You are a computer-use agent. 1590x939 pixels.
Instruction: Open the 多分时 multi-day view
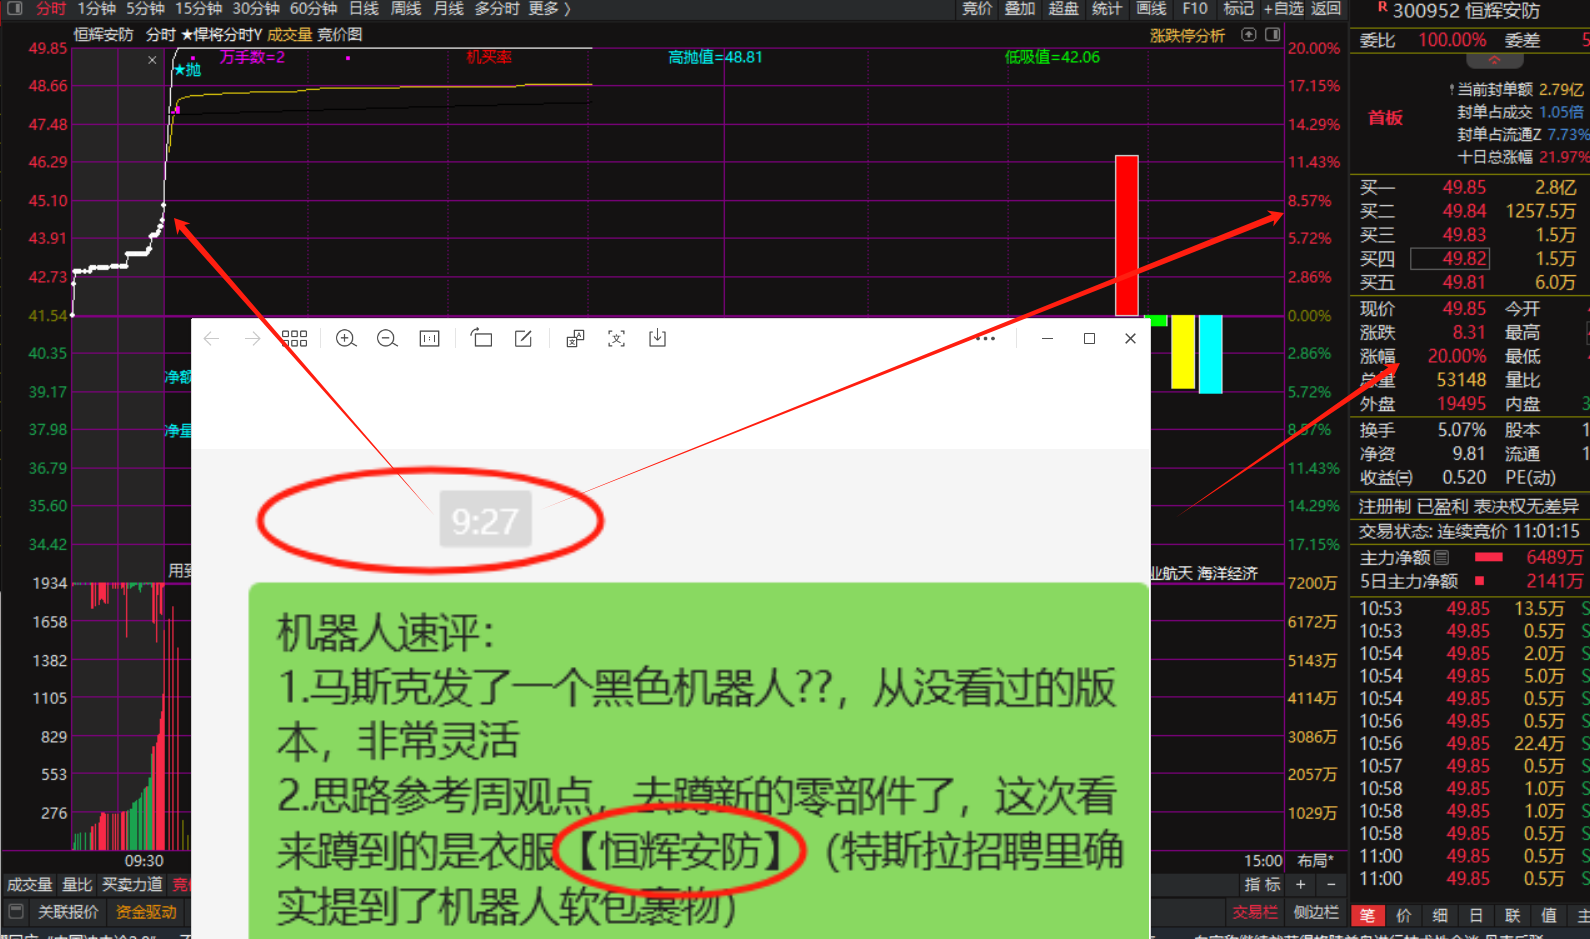pos(497,8)
